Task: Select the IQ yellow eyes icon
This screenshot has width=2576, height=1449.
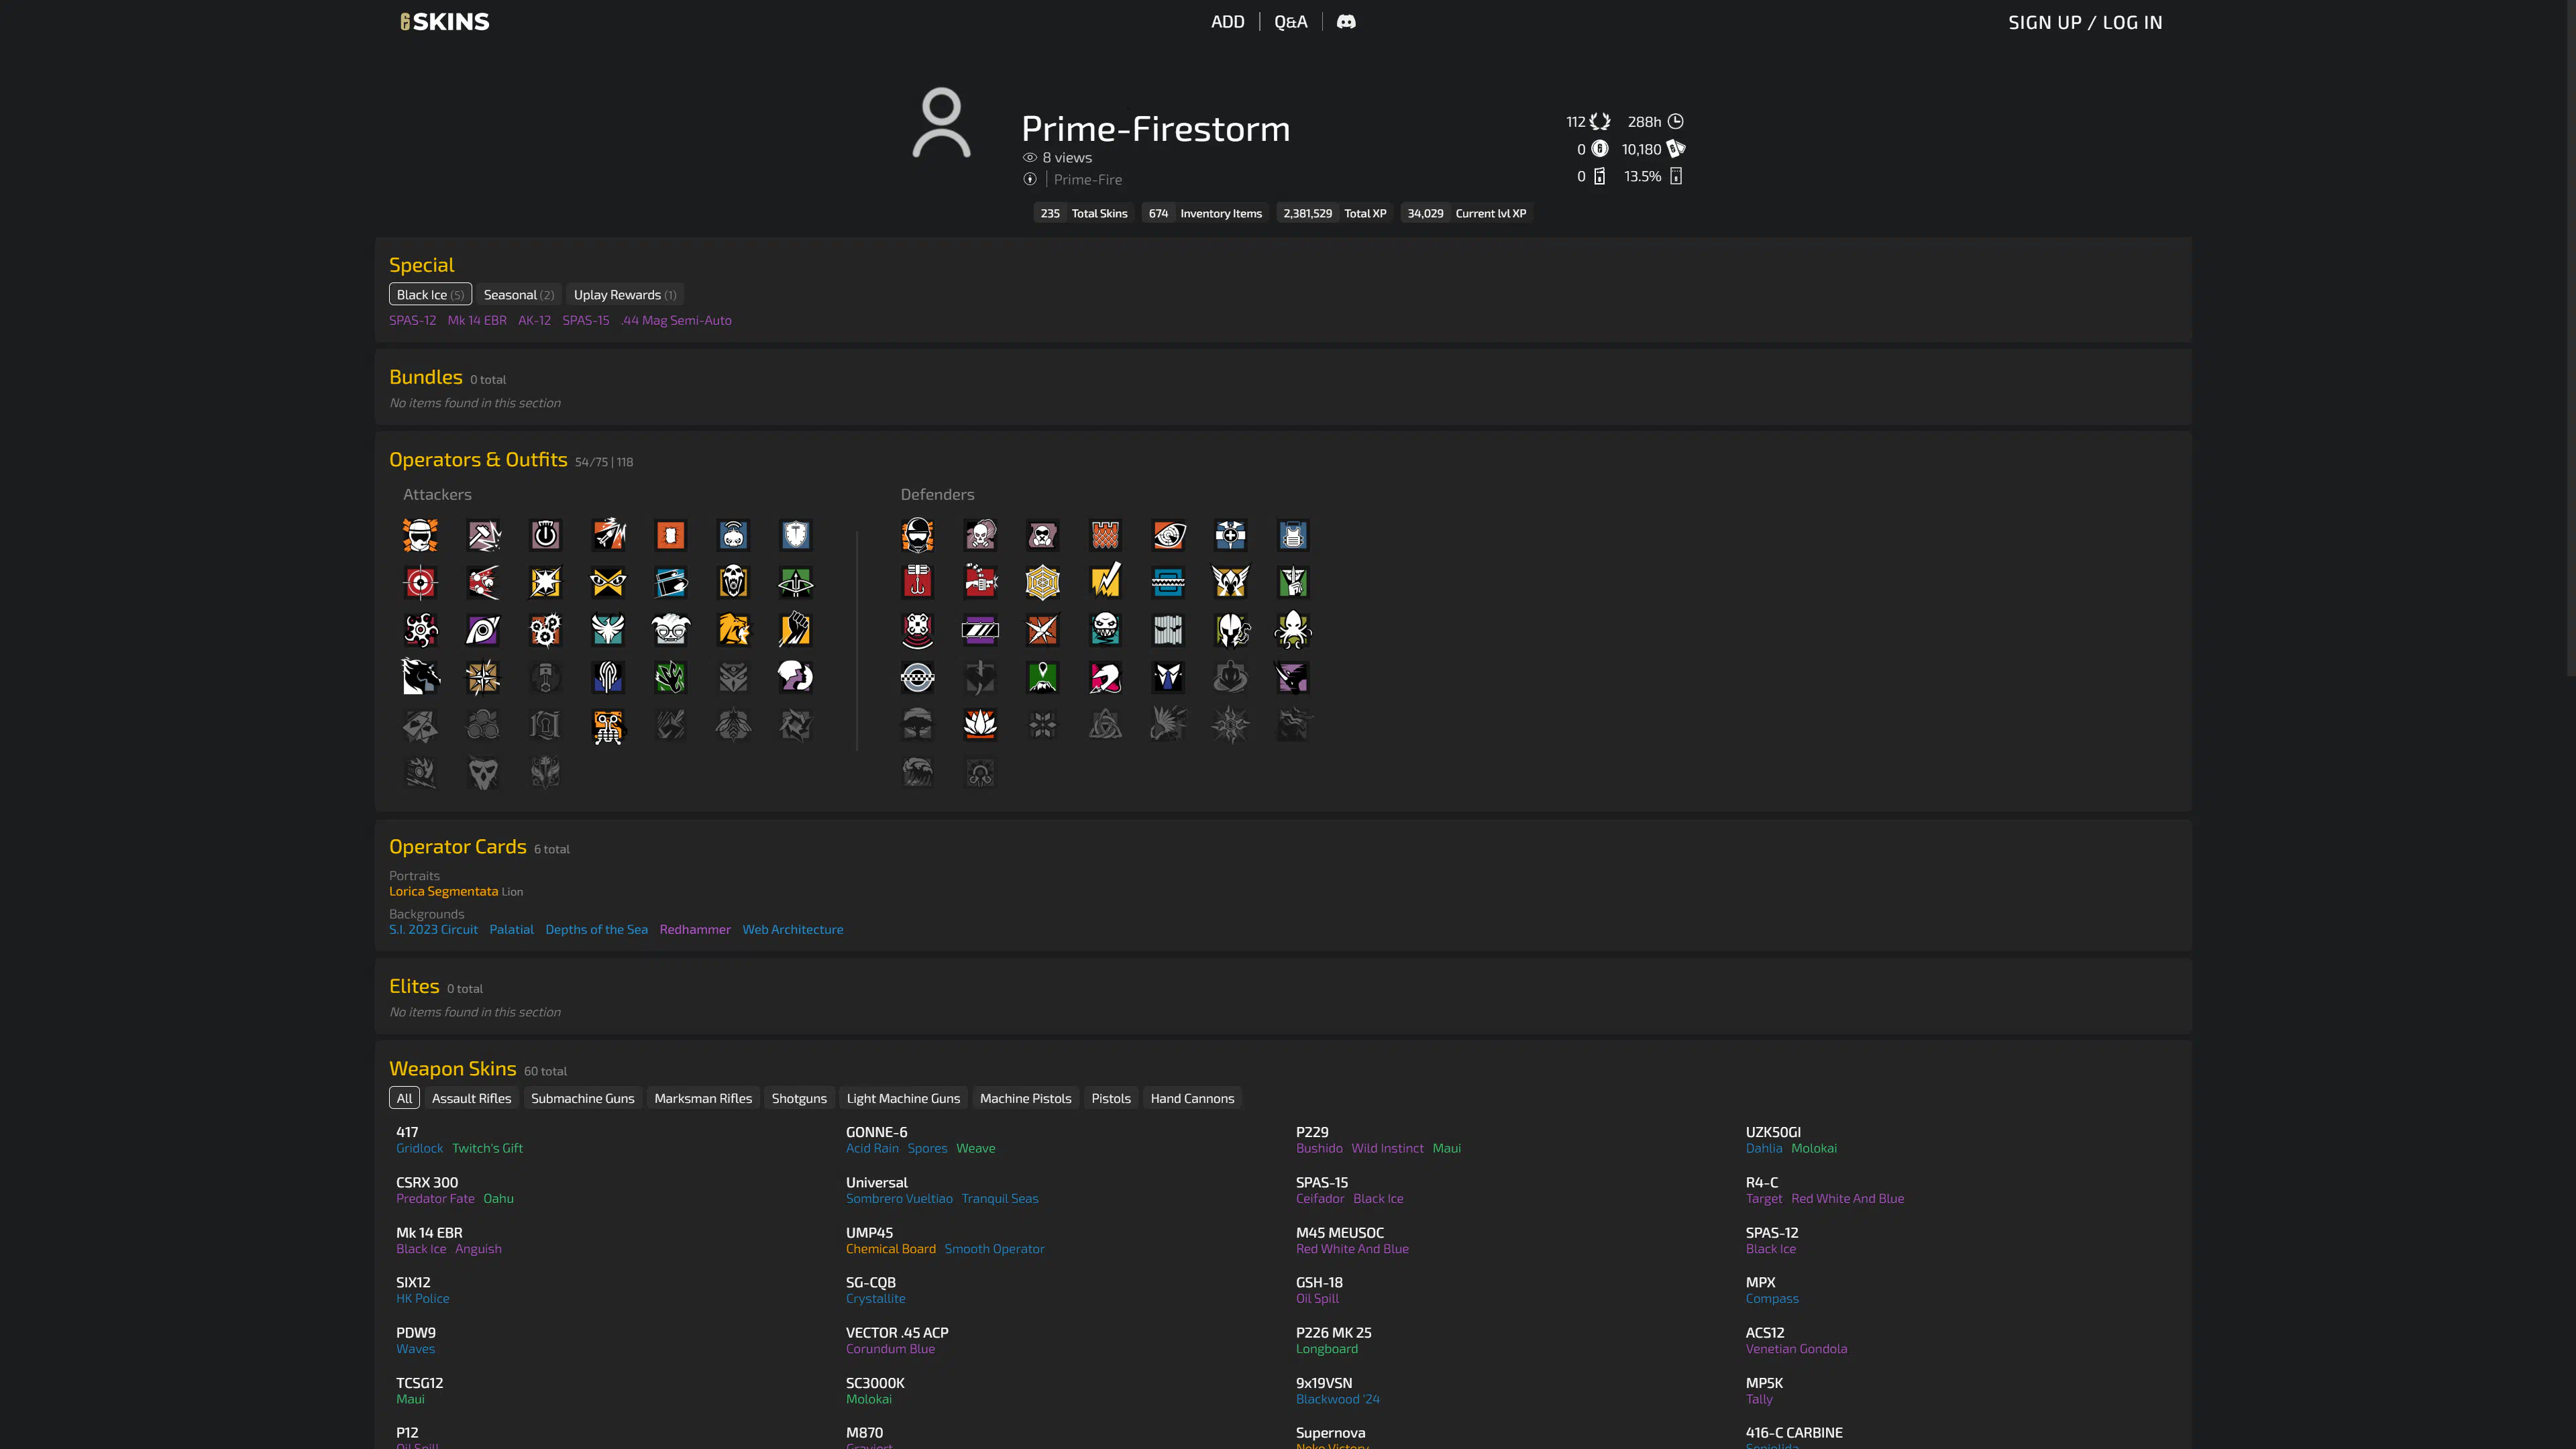Action: 608,582
